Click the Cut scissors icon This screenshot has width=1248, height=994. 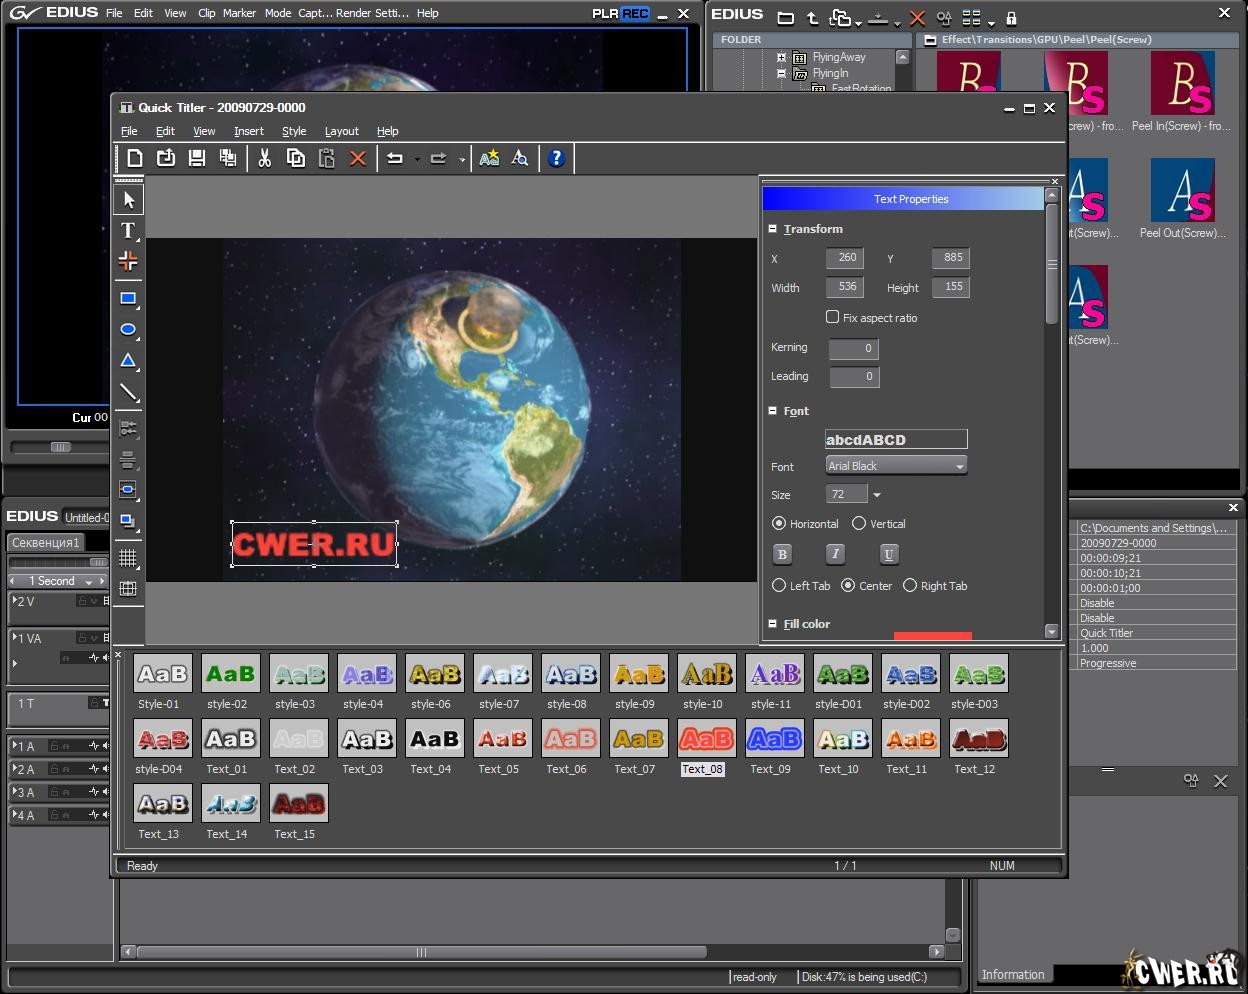pyautogui.click(x=264, y=158)
